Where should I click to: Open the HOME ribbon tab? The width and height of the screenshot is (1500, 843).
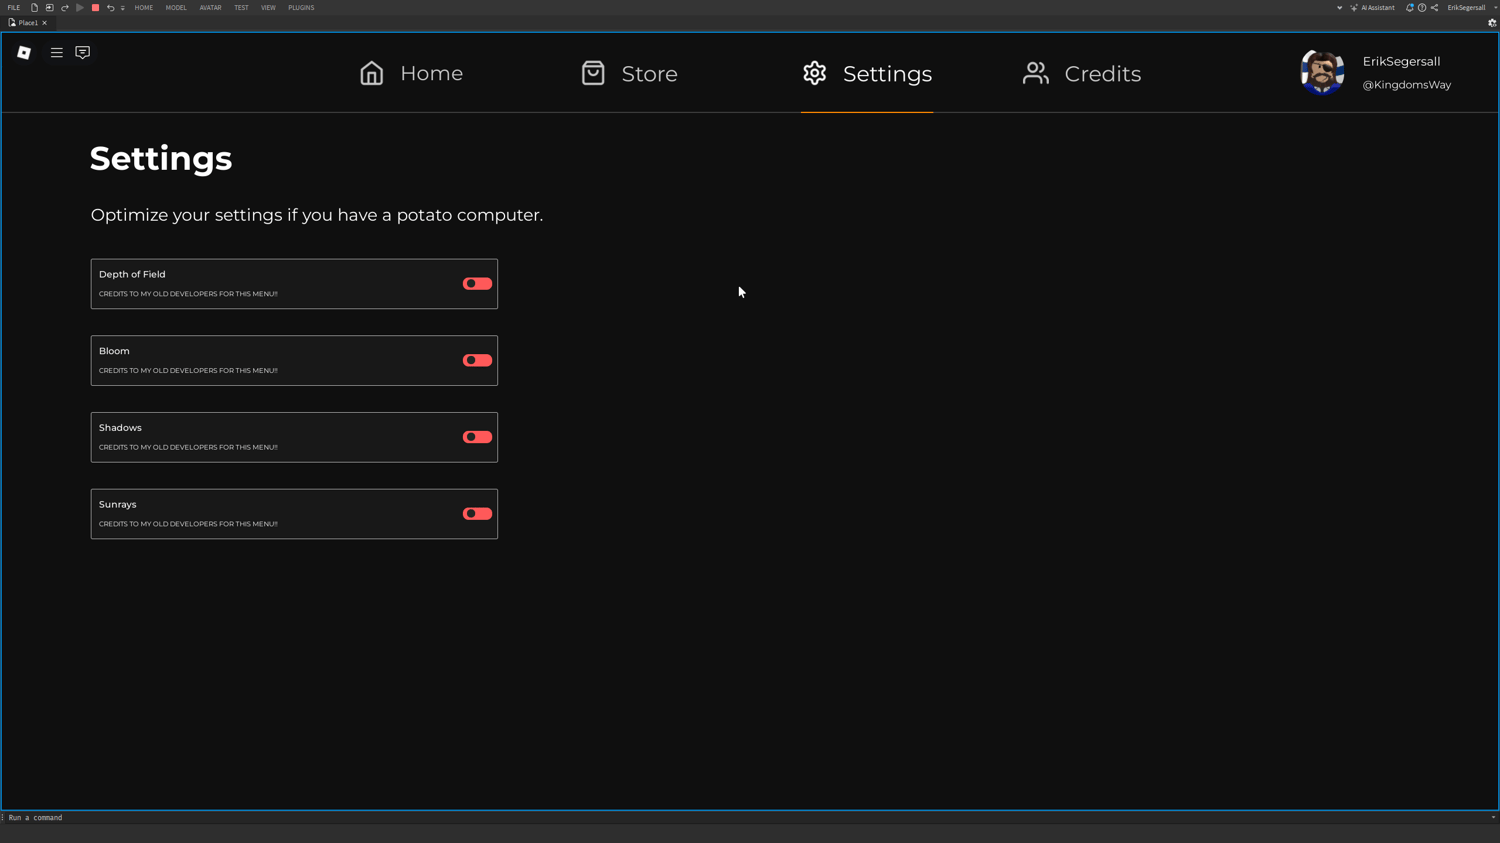[x=144, y=8]
